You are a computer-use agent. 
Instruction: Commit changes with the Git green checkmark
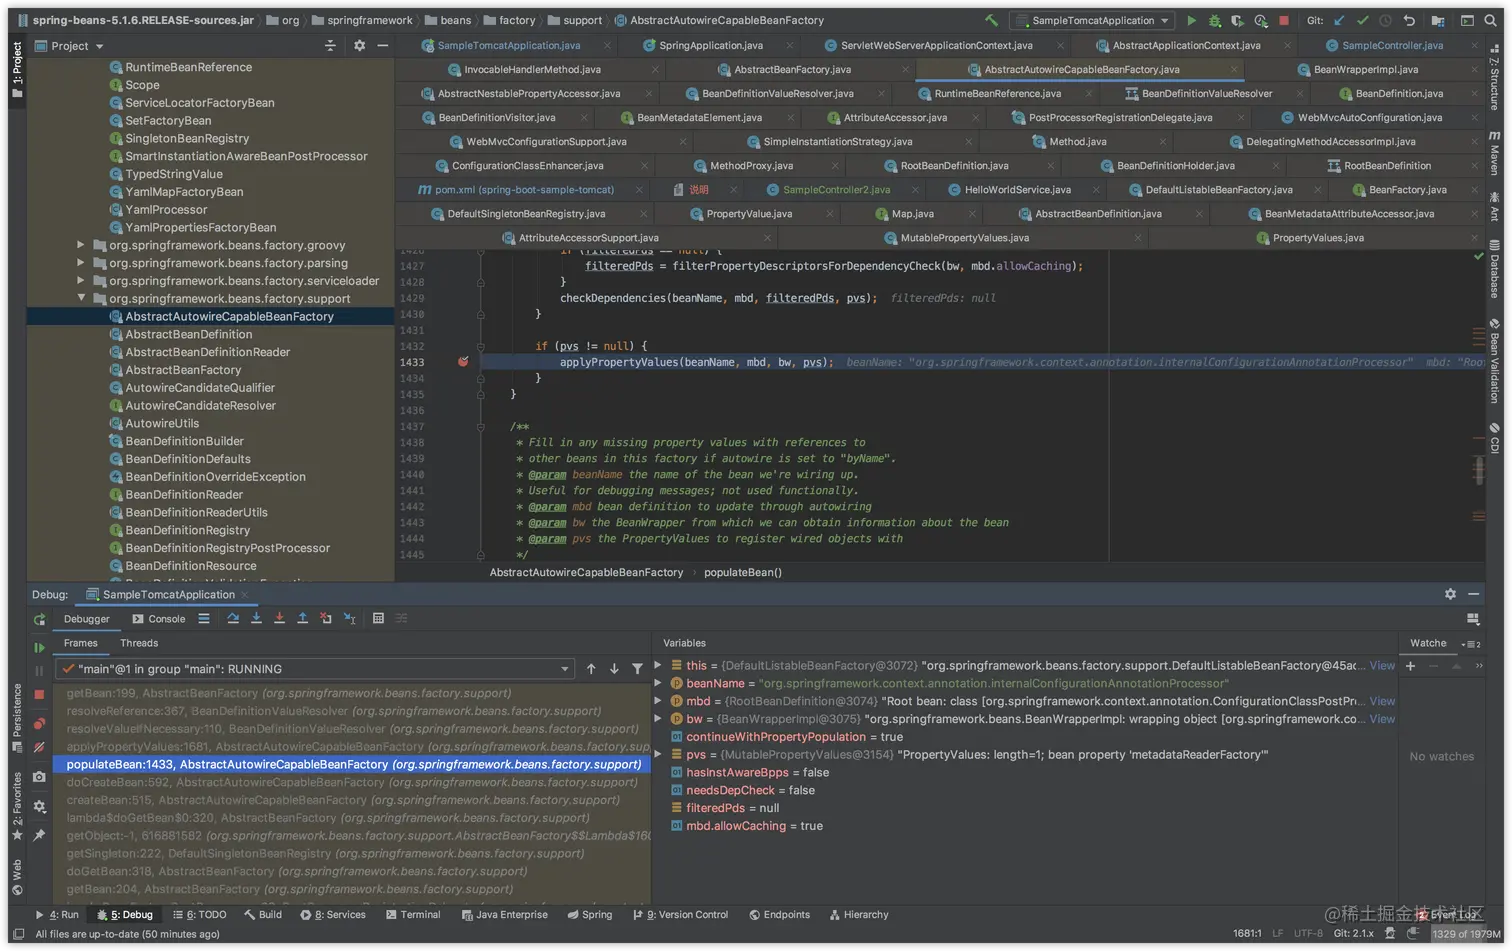1362,20
